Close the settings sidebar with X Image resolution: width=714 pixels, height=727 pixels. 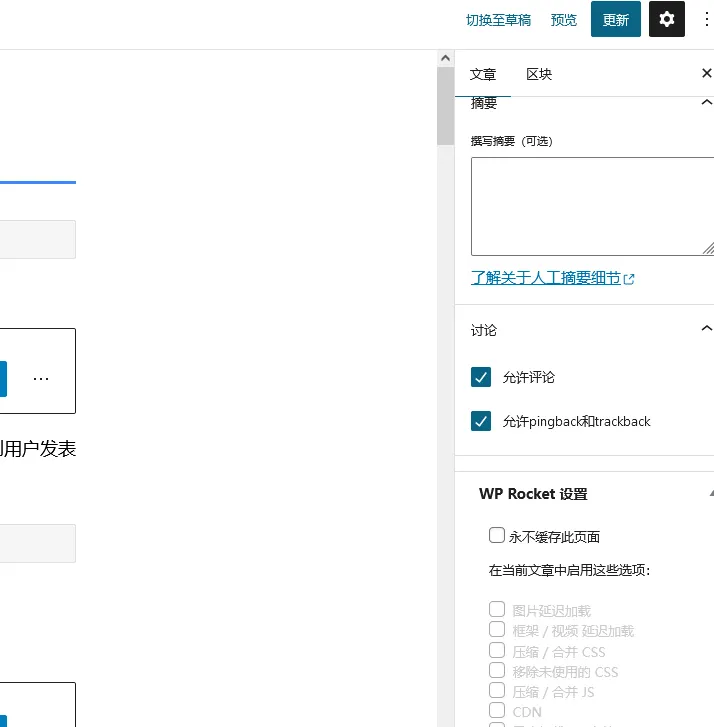pos(706,73)
